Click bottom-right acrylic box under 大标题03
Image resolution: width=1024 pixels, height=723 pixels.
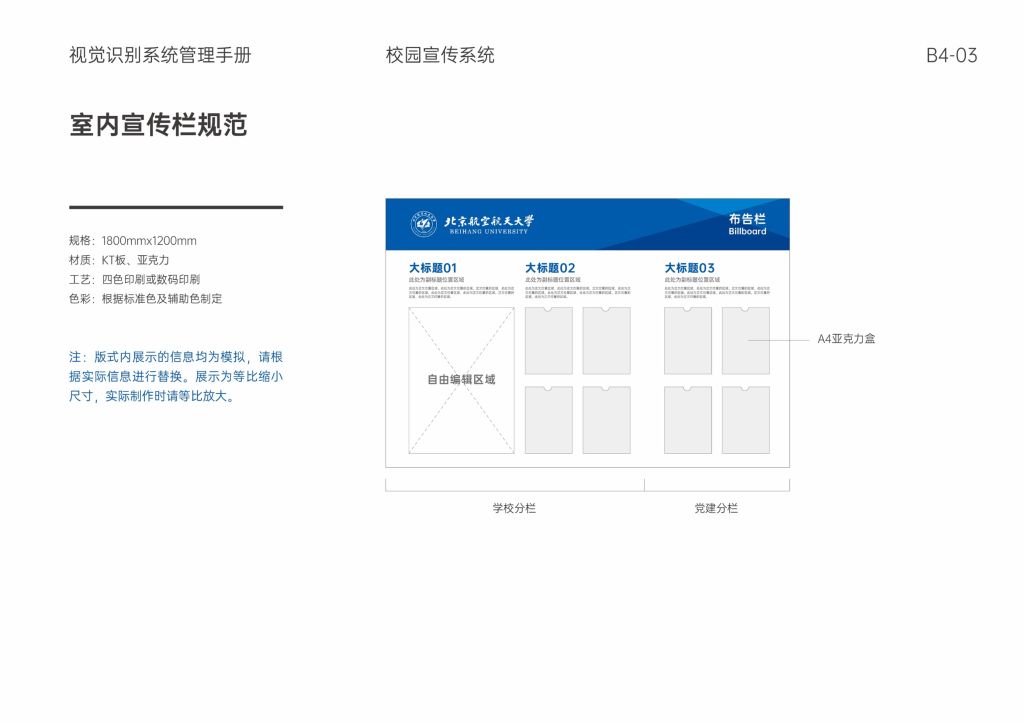coord(746,420)
